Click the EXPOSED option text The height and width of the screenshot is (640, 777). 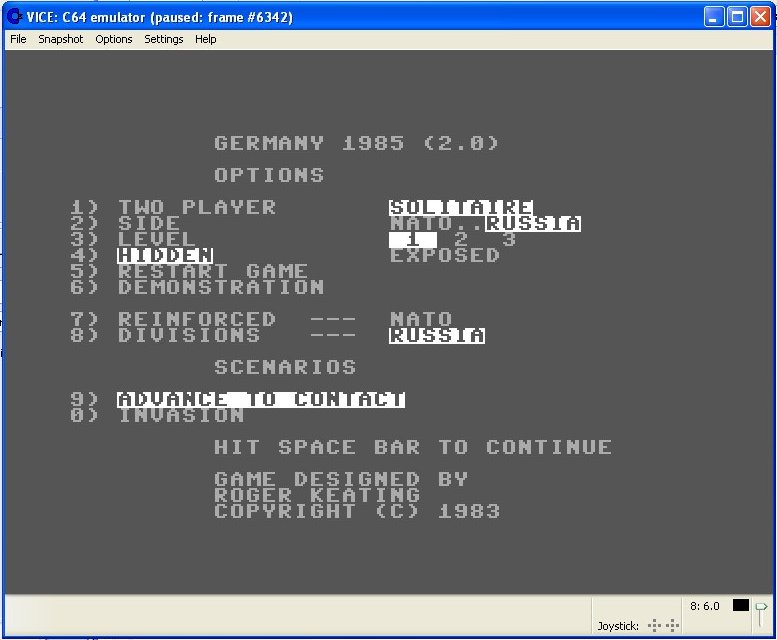(444, 255)
